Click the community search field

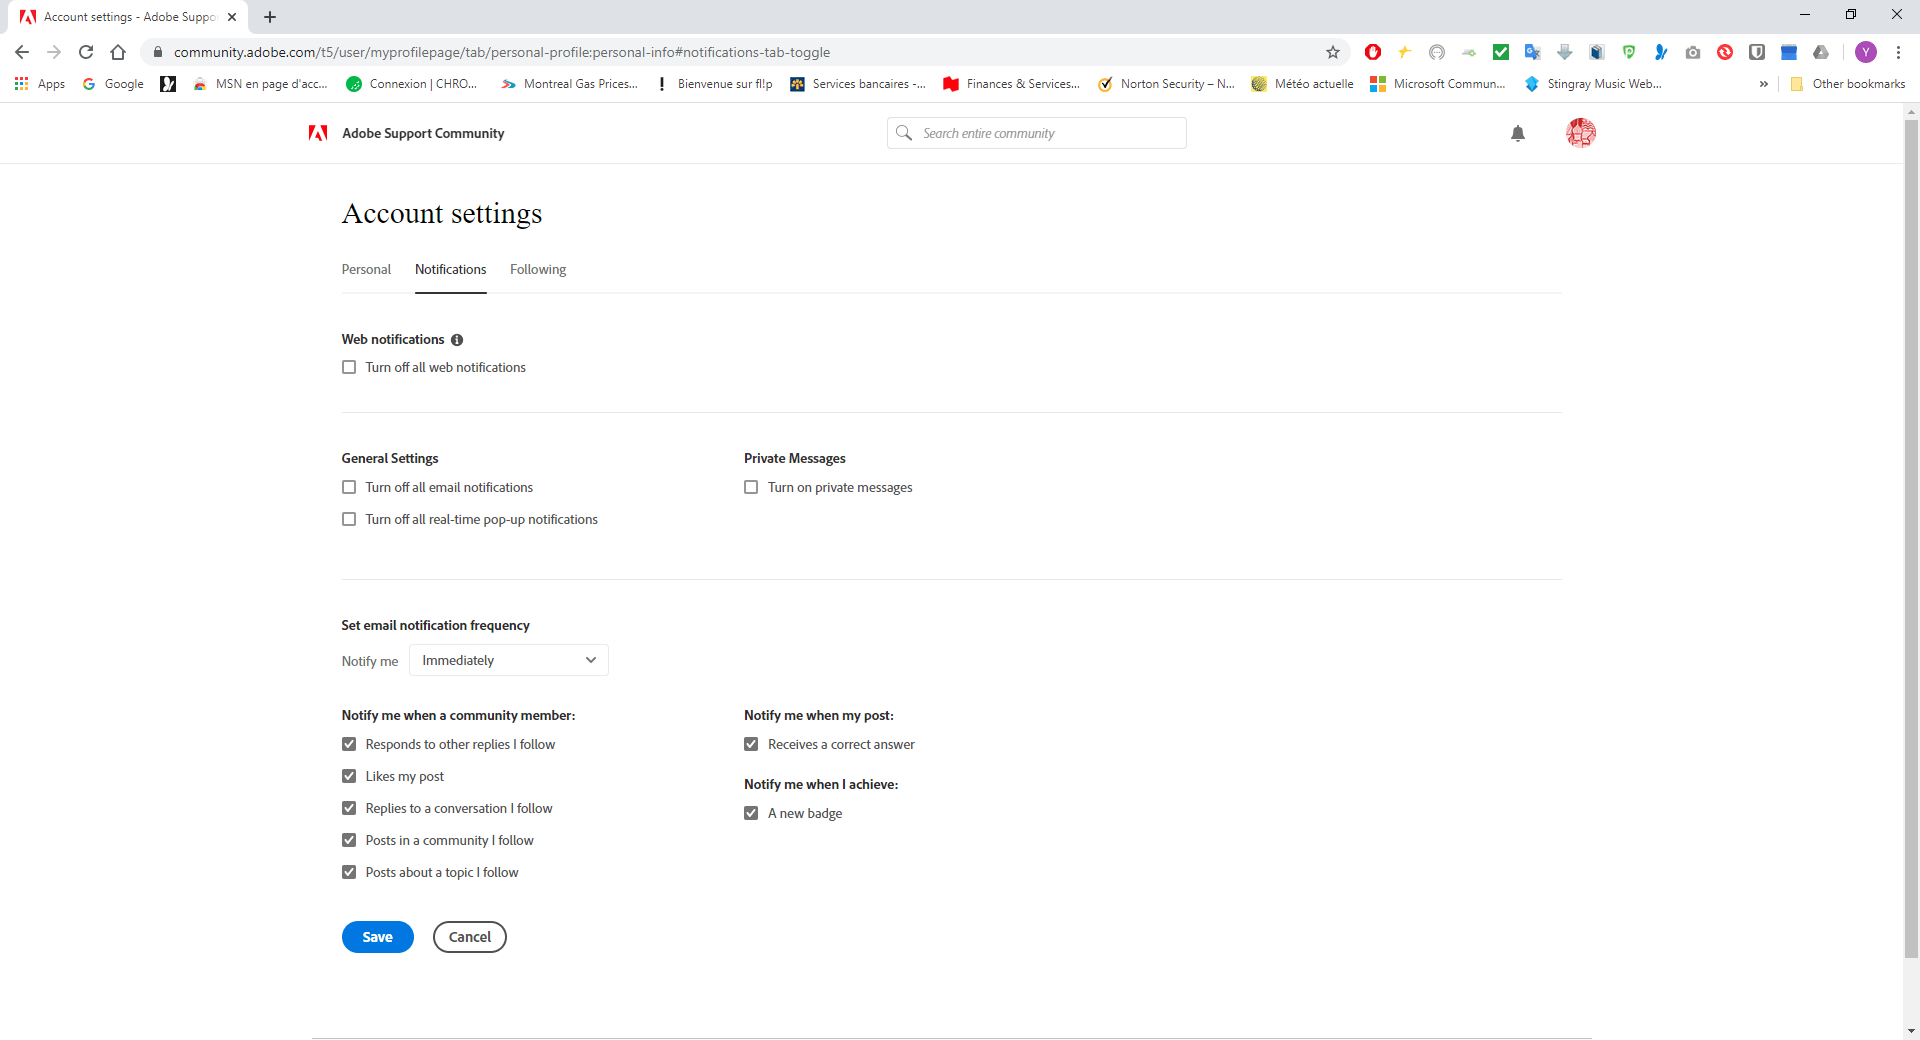tap(1036, 132)
